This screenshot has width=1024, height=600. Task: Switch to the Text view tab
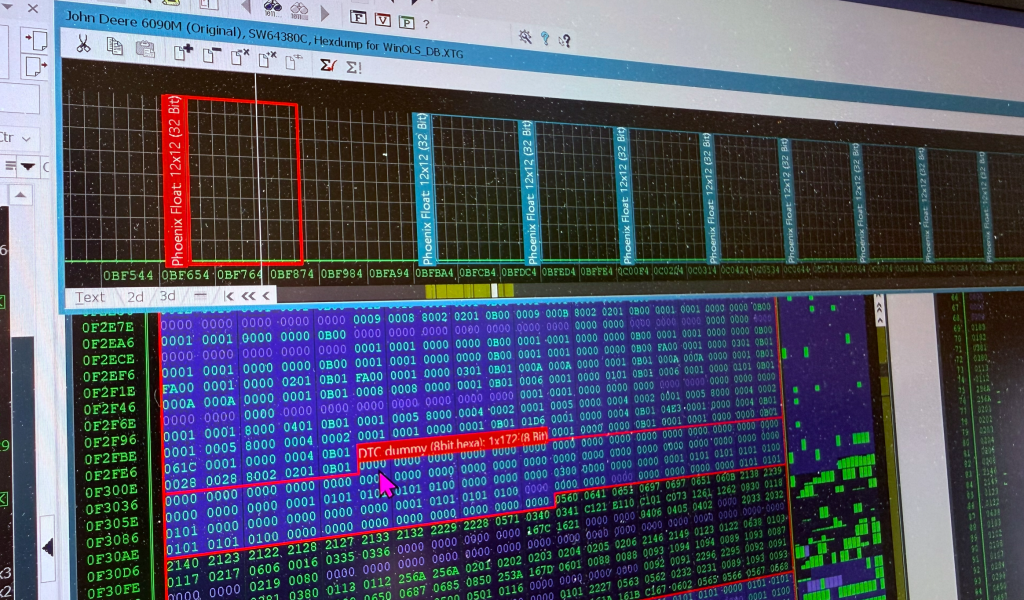[90, 296]
